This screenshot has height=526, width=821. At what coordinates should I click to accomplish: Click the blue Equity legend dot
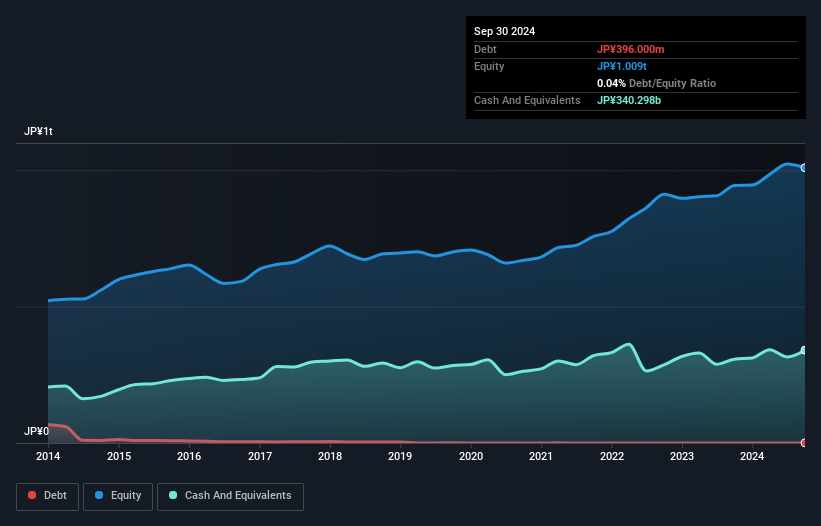99,495
